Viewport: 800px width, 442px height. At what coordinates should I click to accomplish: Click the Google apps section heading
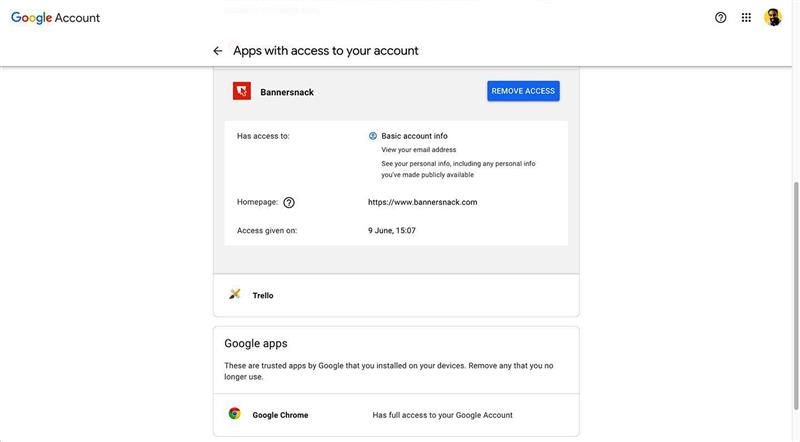coord(255,343)
